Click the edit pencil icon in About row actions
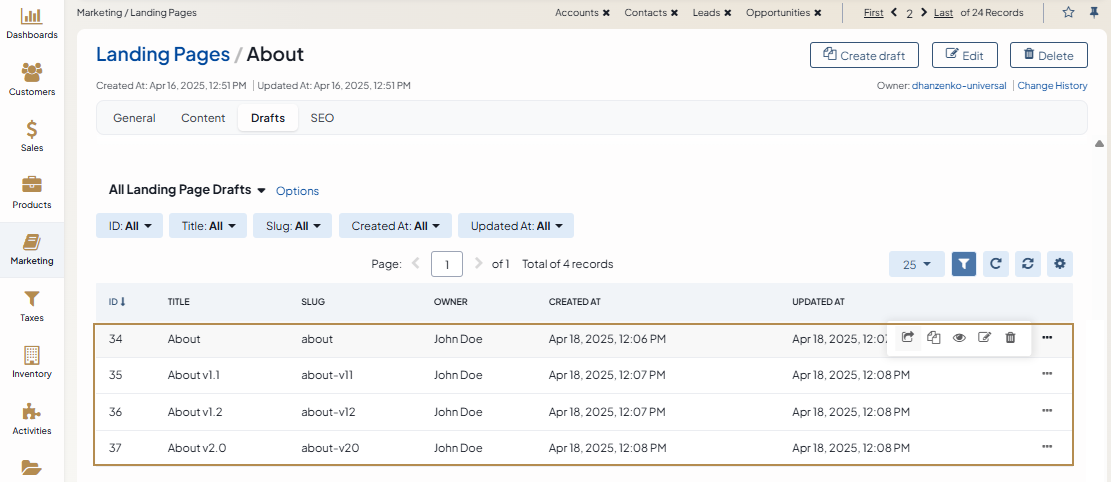 [x=984, y=338]
